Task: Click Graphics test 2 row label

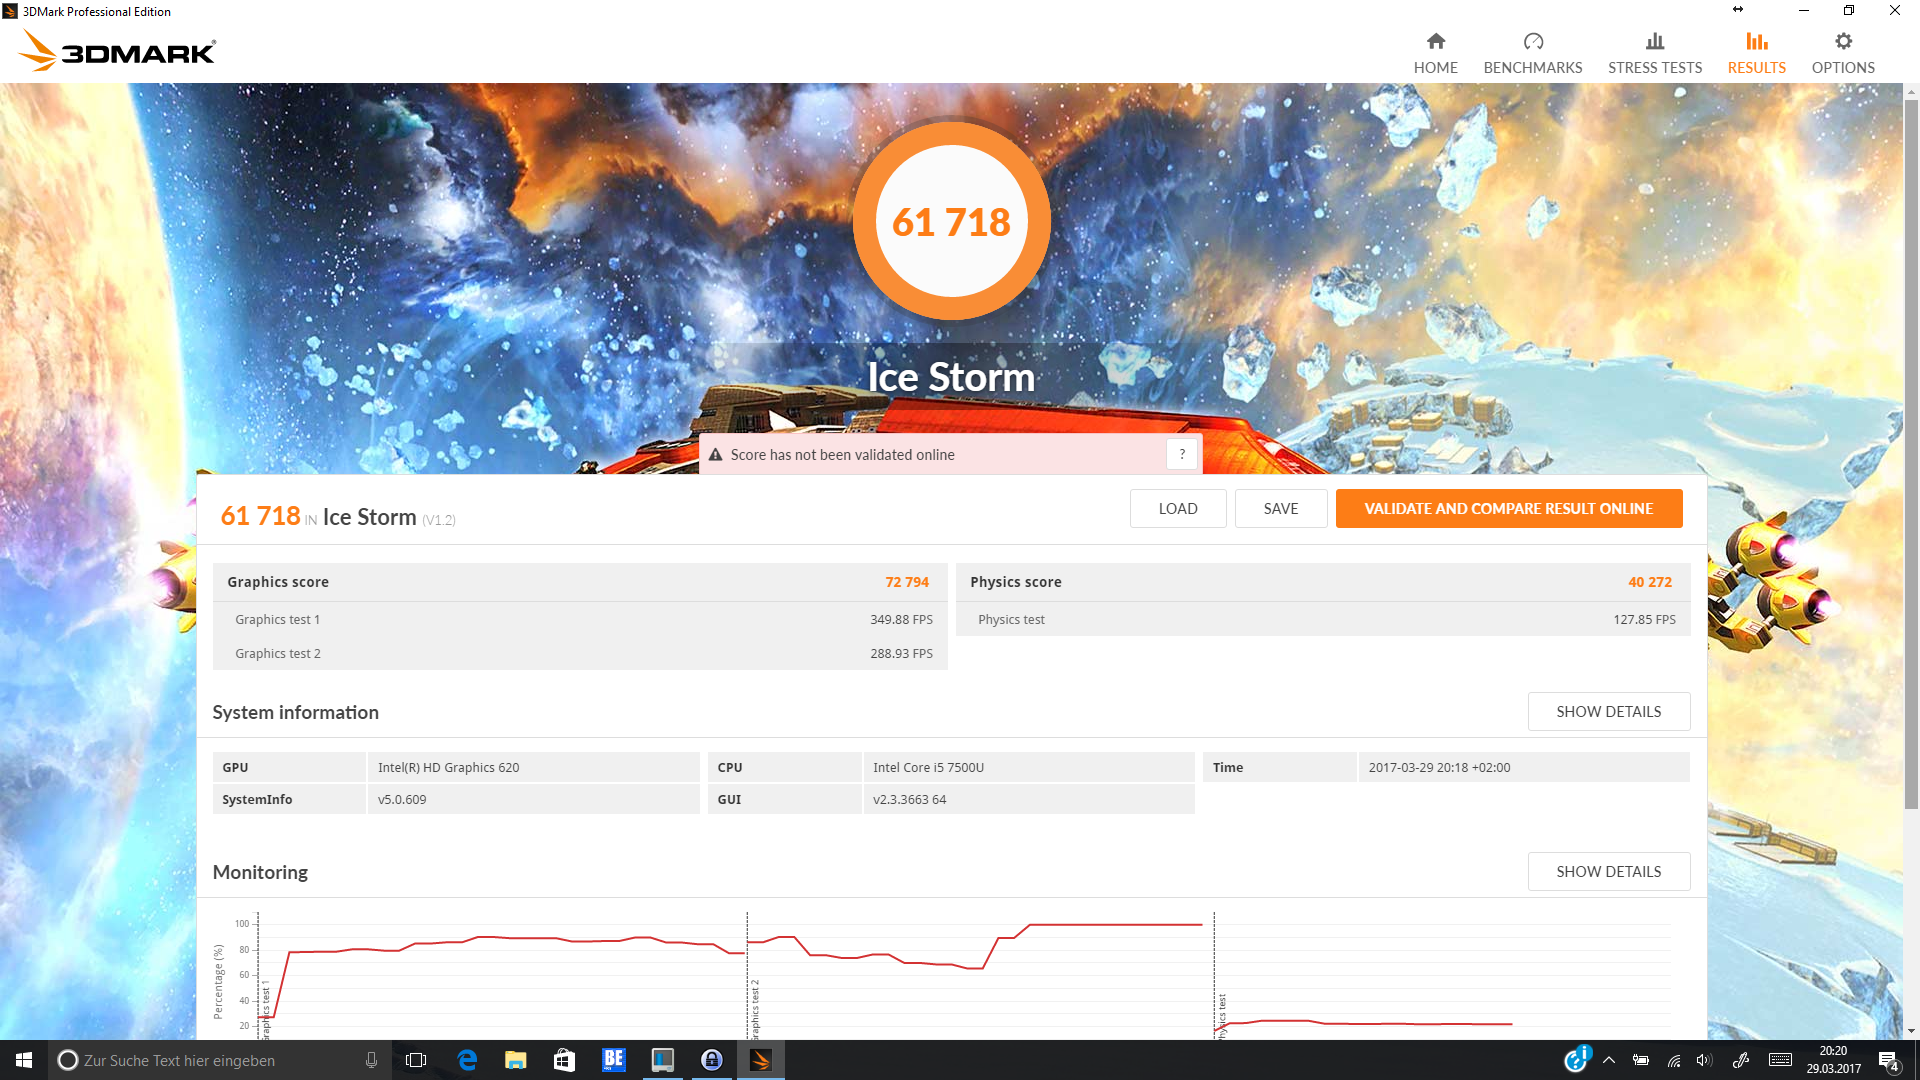Action: click(x=278, y=654)
